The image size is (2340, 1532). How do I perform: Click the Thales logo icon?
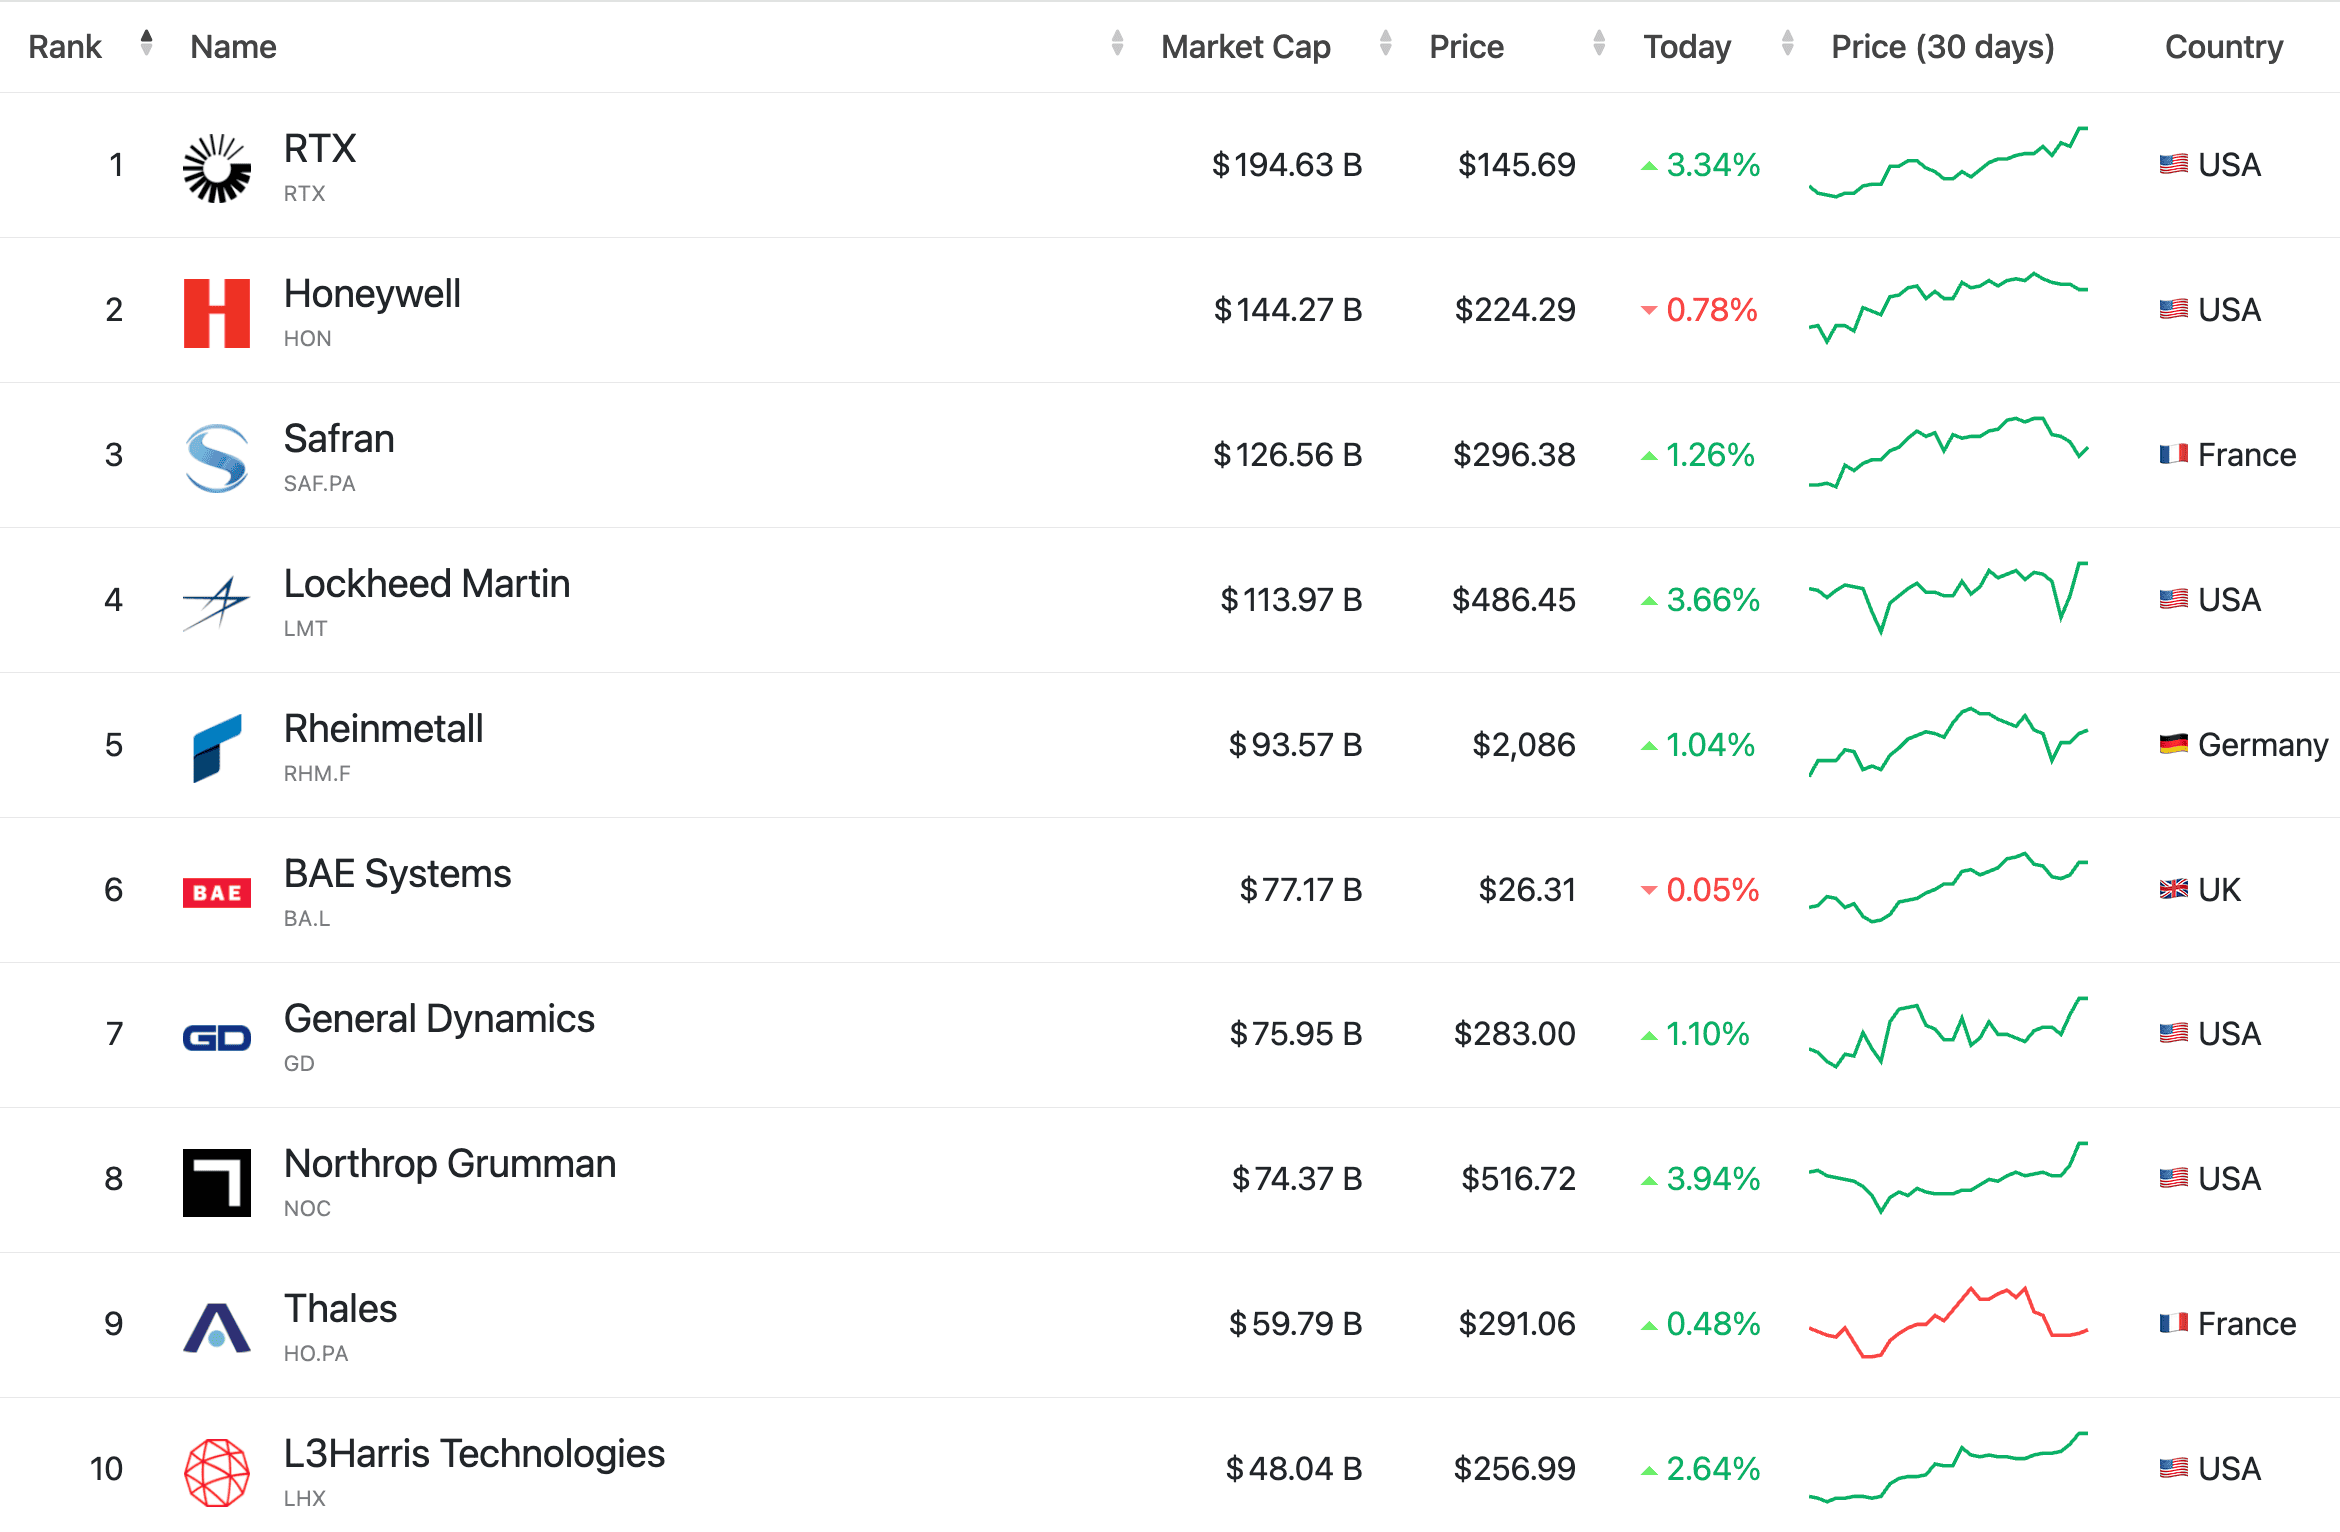(x=216, y=1327)
